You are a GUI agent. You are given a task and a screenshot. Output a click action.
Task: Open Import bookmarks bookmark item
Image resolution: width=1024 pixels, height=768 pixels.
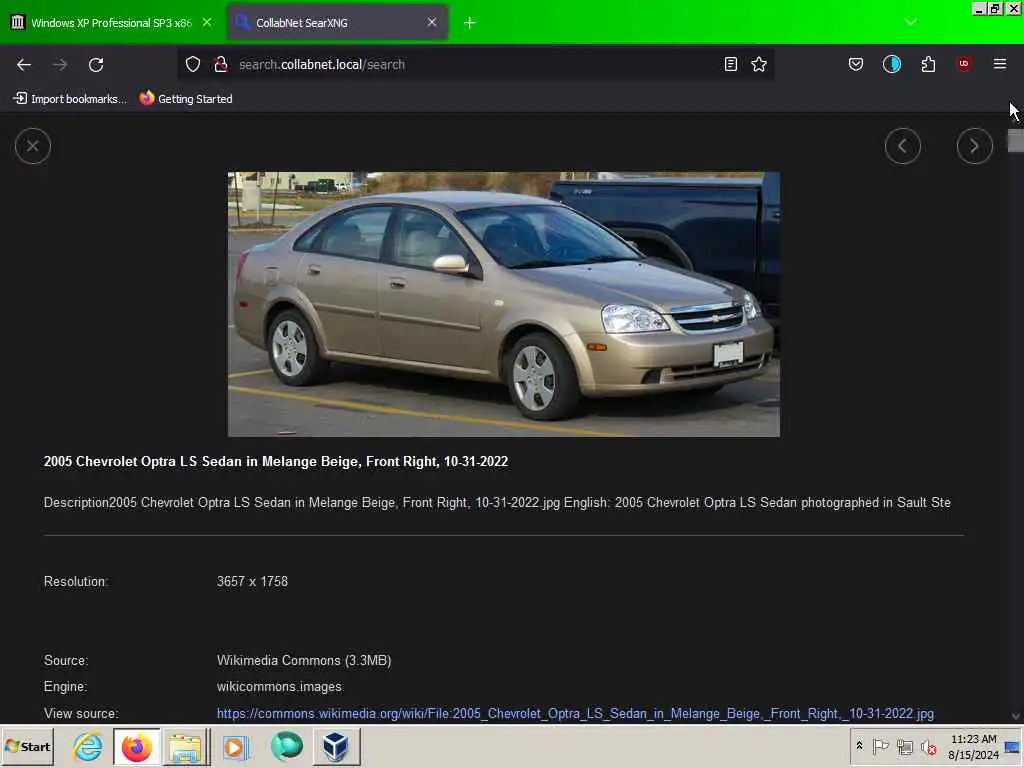tap(69, 99)
